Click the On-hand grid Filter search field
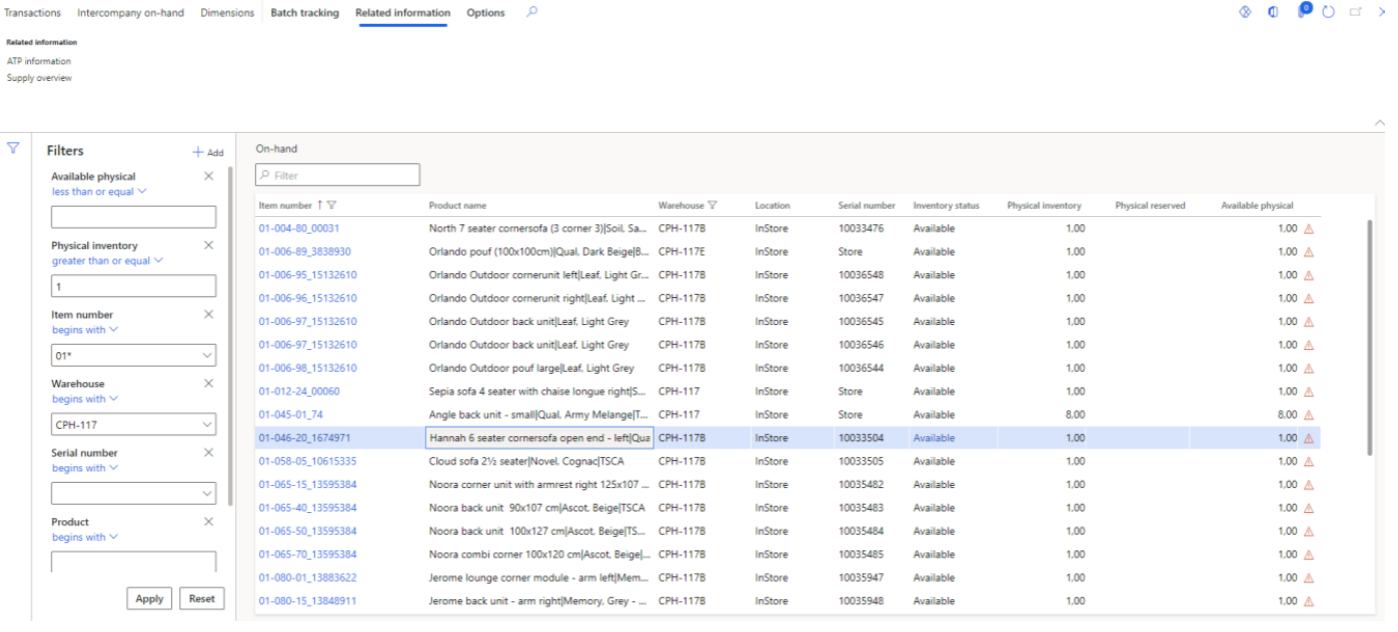The width and height of the screenshot is (1398, 632). 337,175
